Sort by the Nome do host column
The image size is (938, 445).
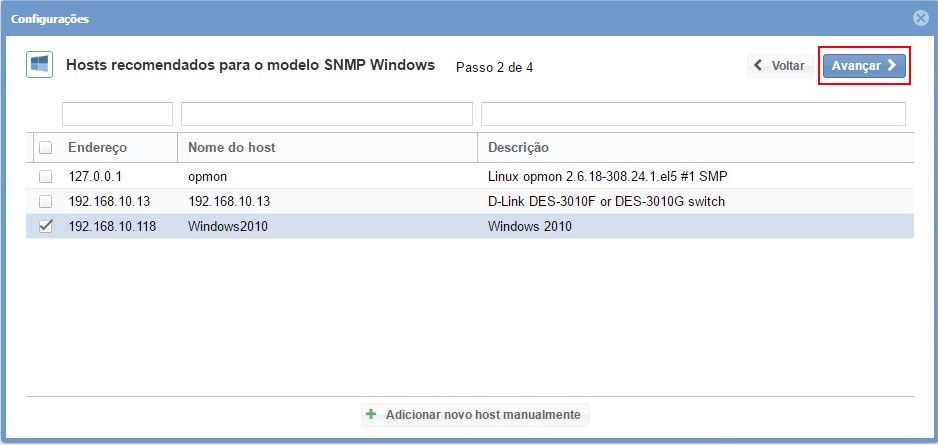pyautogui.click(x=232, y=148)
